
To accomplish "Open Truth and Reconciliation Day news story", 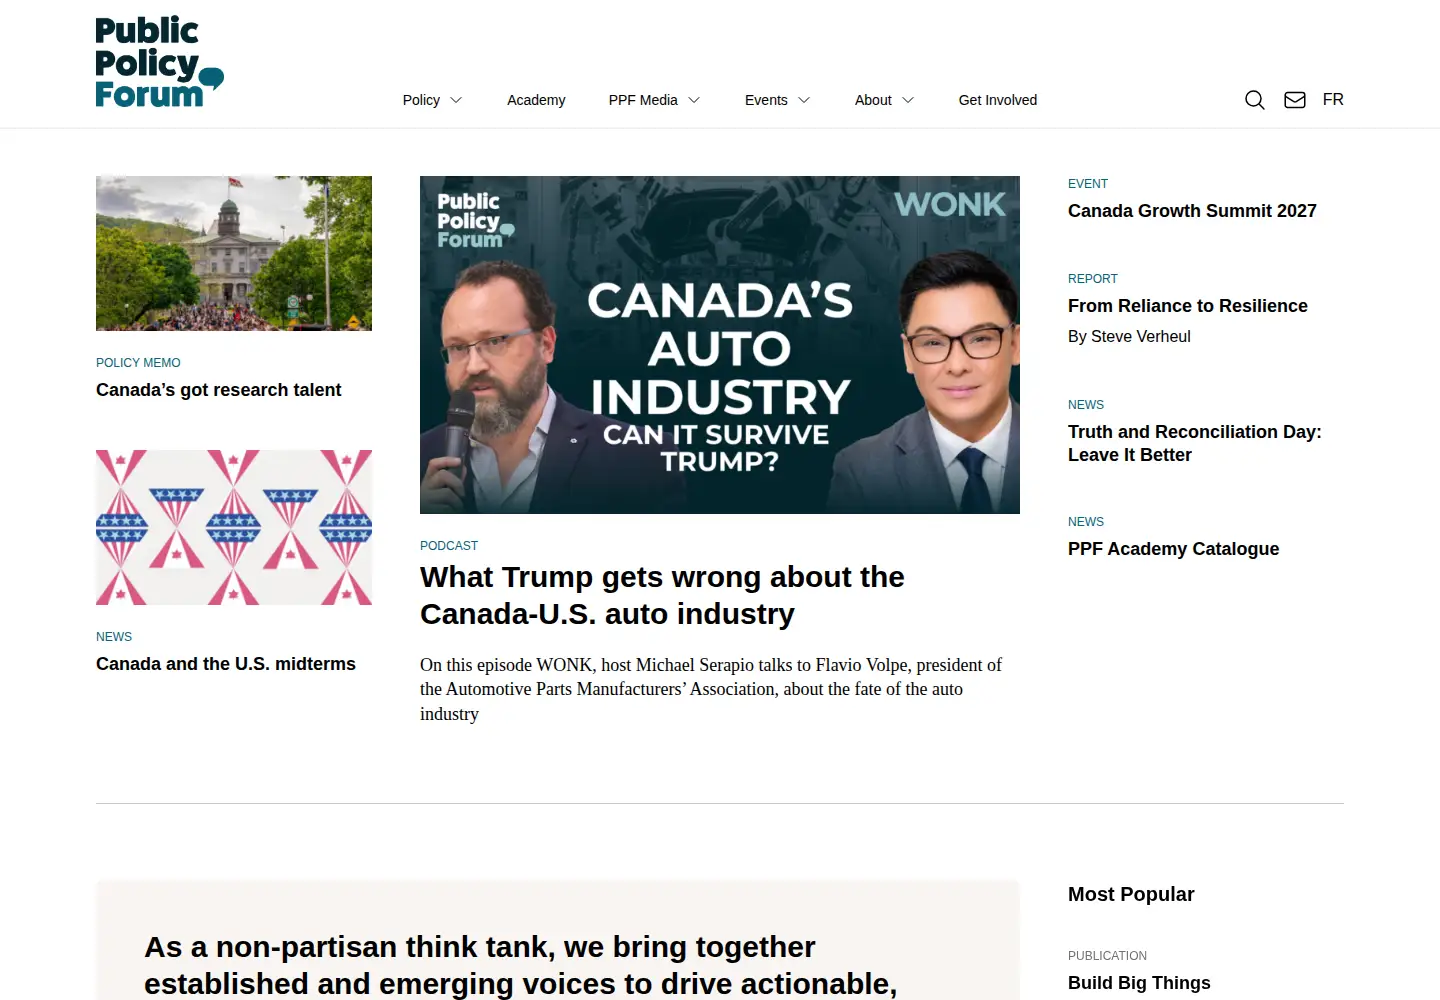I will pyautogui.click(x=1195, y=443).
